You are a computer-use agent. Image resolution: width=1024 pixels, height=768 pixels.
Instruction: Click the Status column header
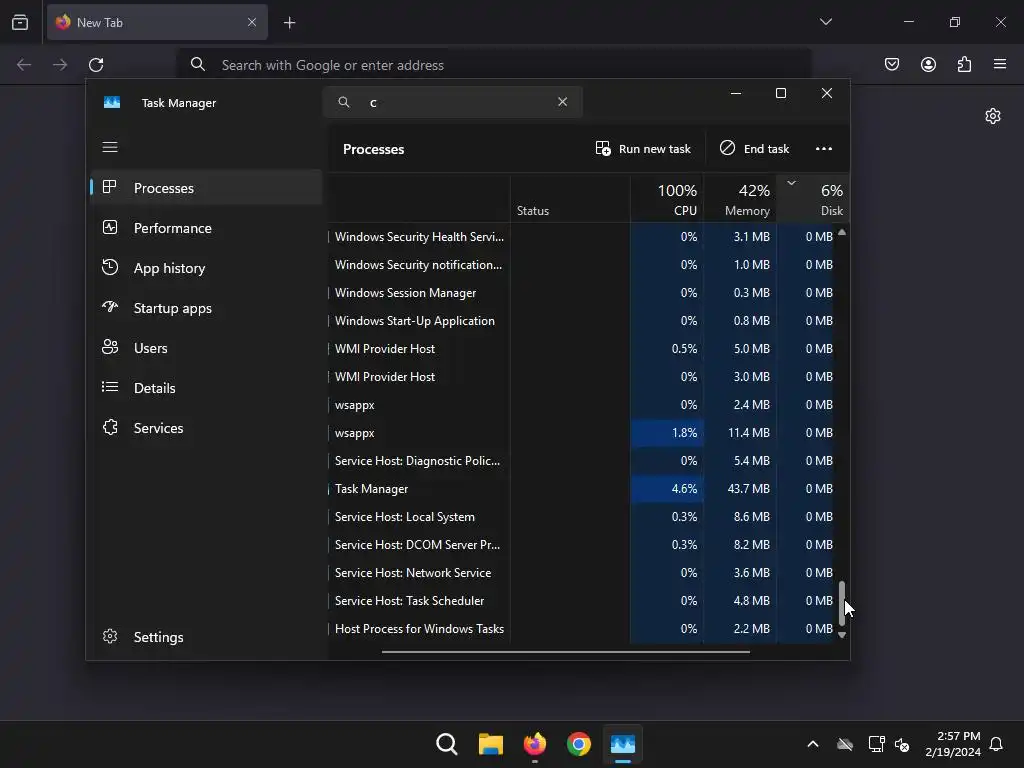570,199
